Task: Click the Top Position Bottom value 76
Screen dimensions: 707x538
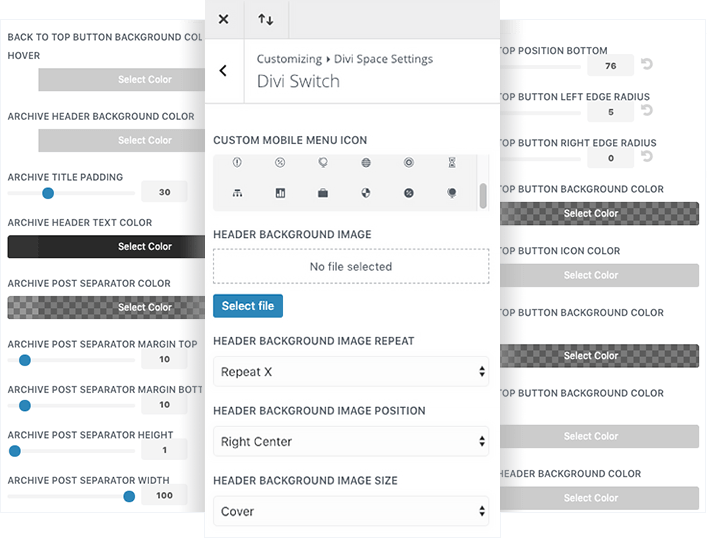Action: (x=611, y=66)
